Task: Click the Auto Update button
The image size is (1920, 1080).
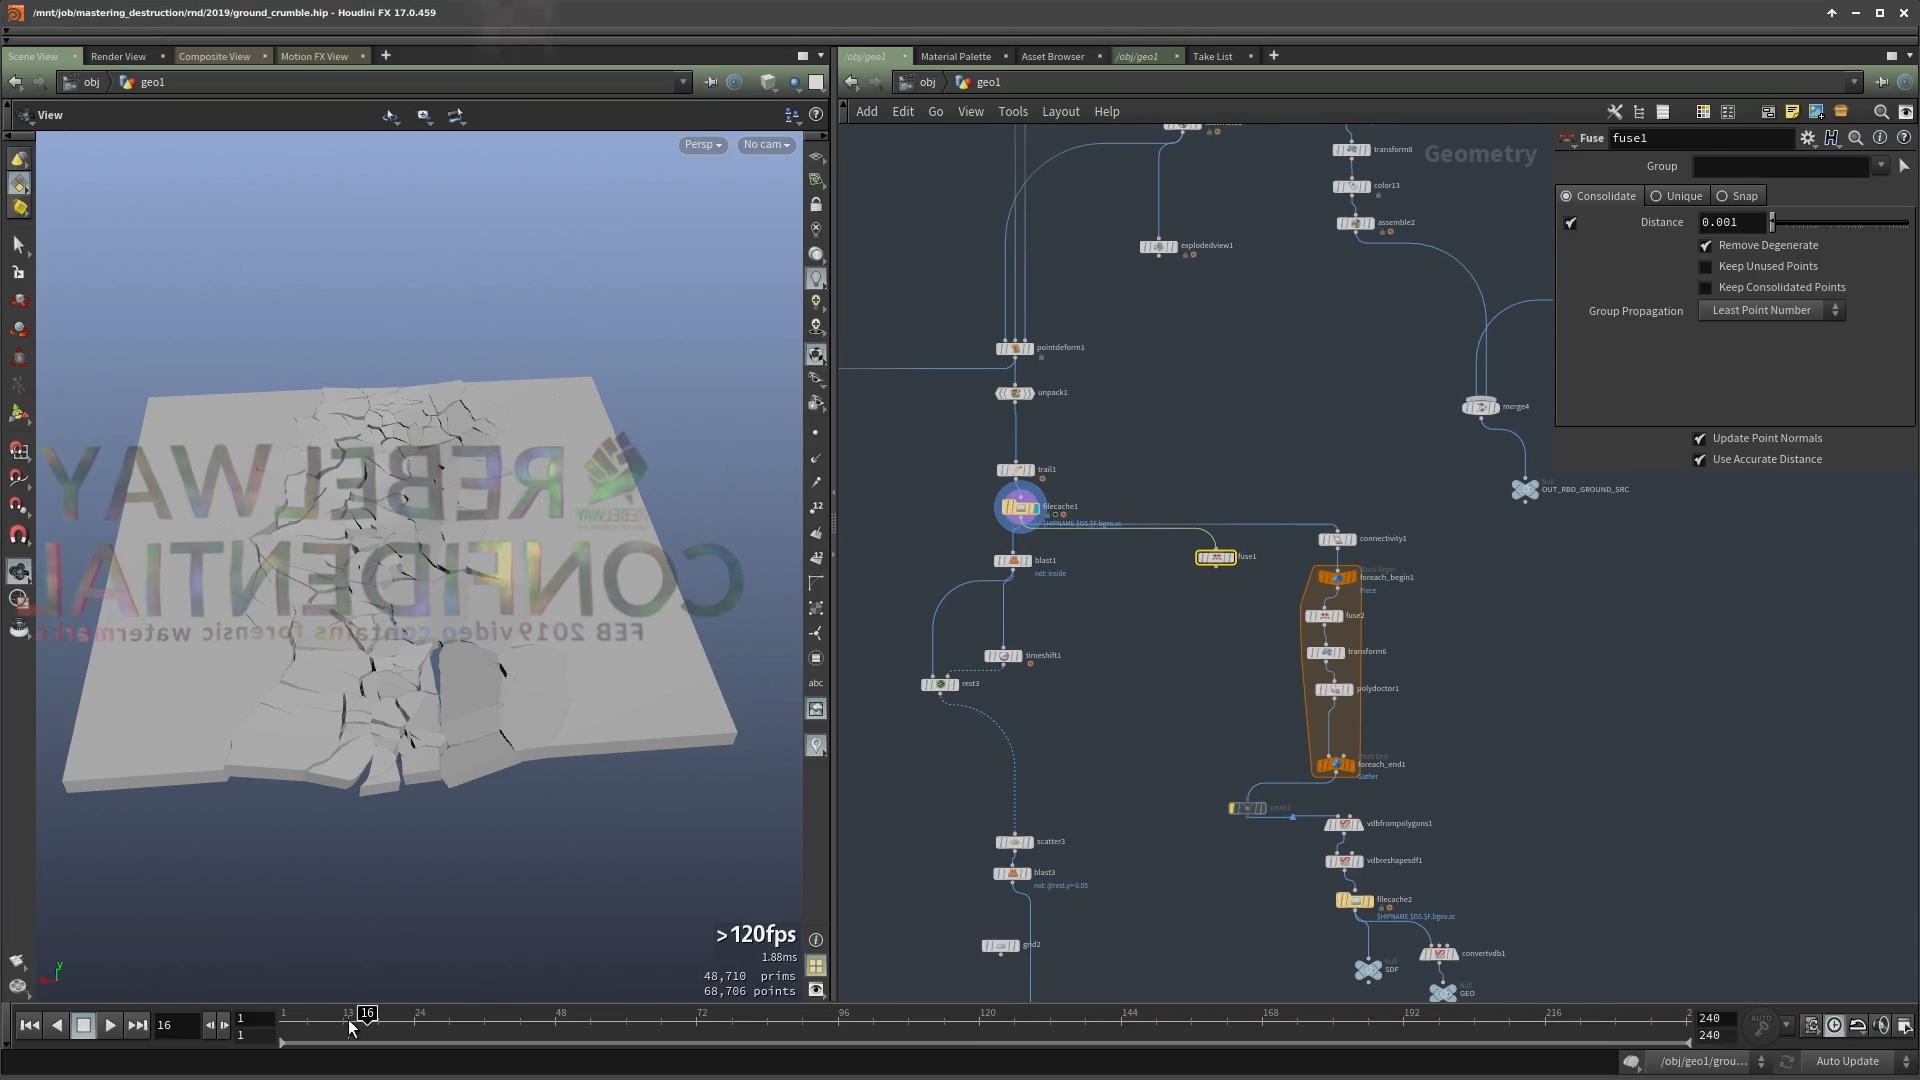Action: 1846,1061
